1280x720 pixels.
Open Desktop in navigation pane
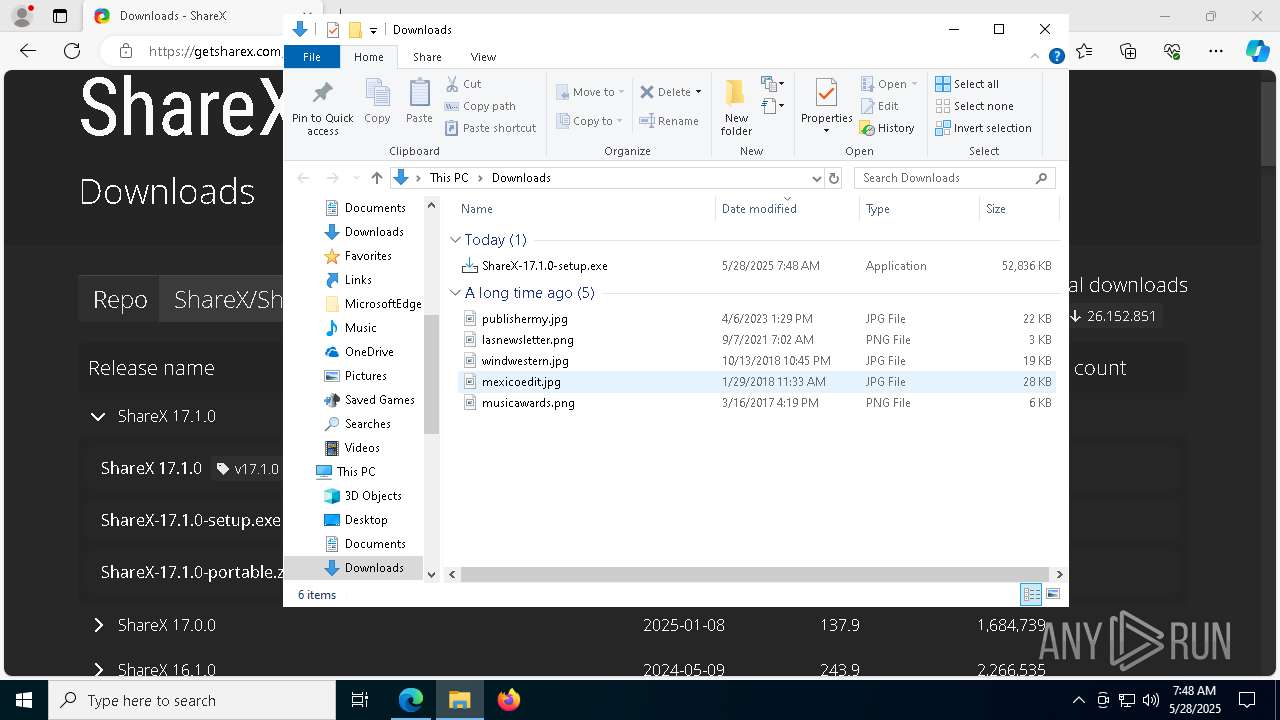tap(365, 520)
